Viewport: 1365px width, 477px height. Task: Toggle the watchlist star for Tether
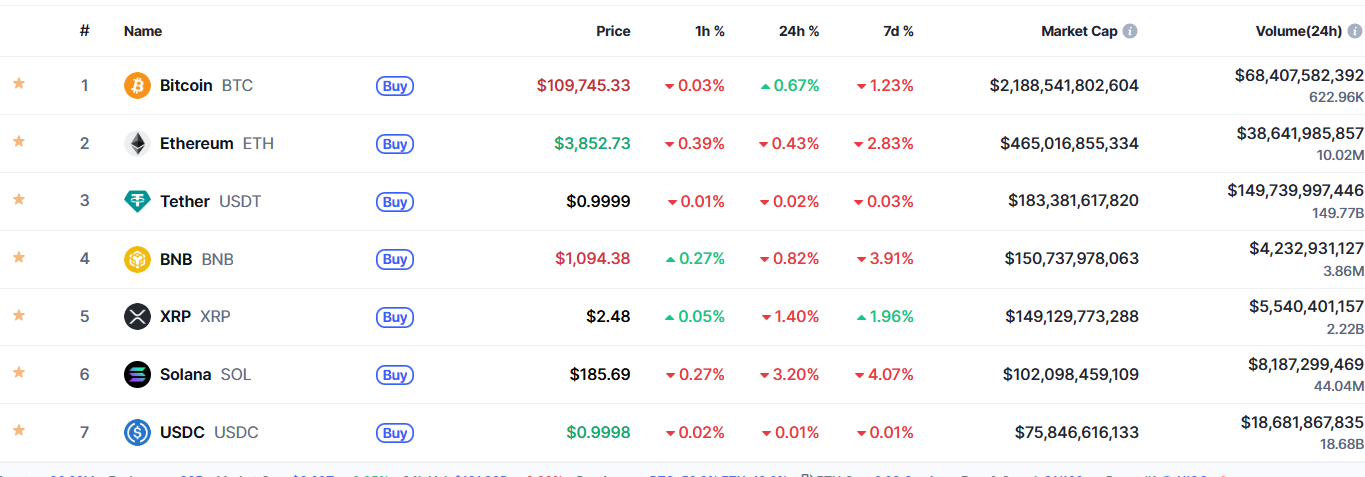pyautogui.click(x=18, y=199)
